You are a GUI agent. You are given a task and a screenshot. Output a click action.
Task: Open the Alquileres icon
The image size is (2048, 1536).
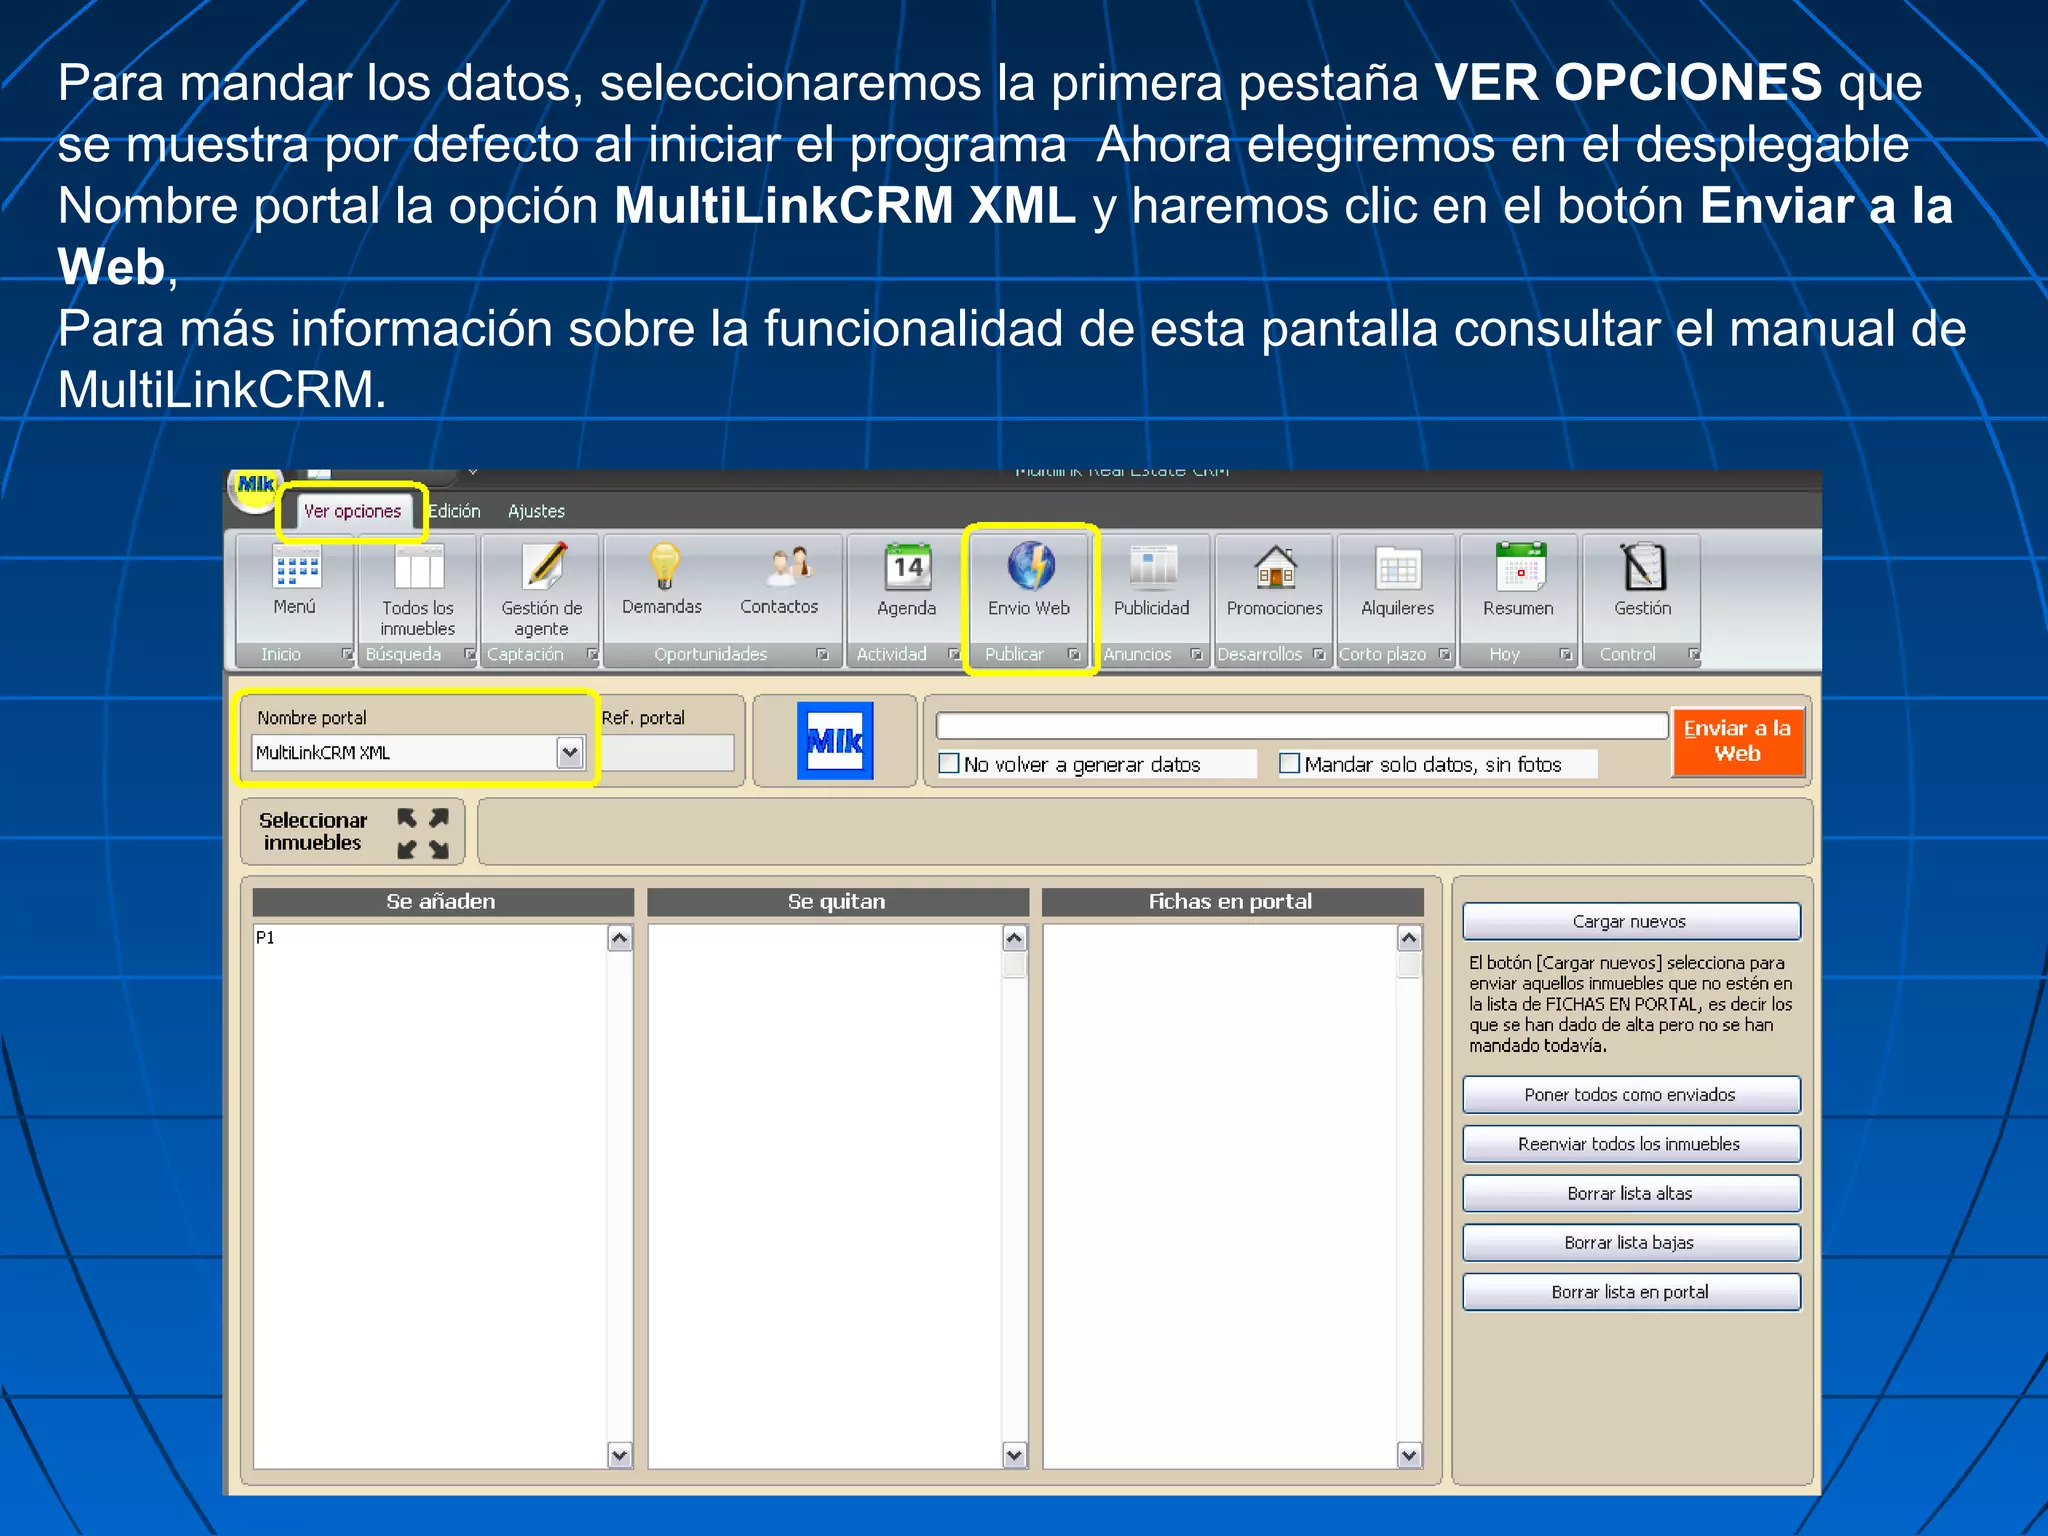coord(1397,570)
